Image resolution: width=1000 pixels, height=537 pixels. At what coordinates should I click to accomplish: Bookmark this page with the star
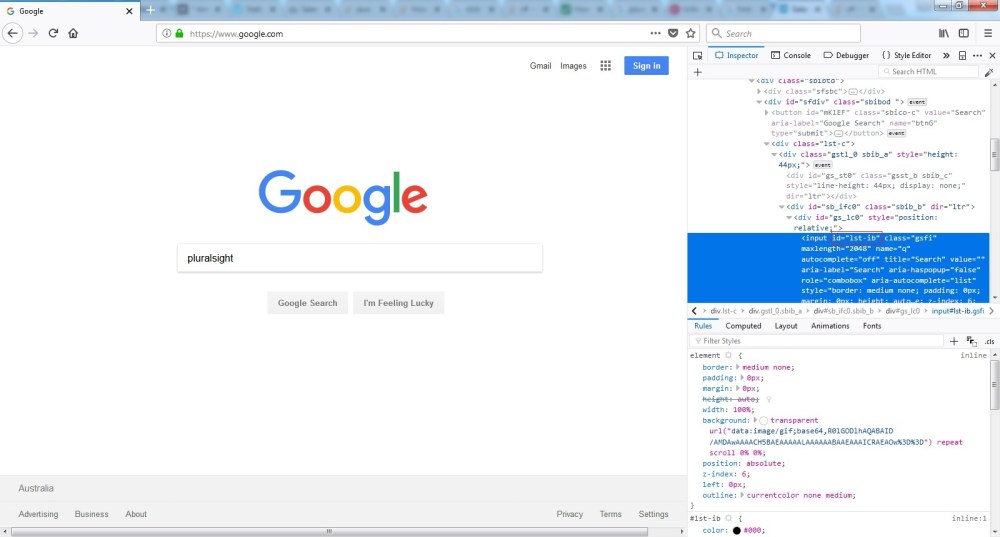(691, 33)
